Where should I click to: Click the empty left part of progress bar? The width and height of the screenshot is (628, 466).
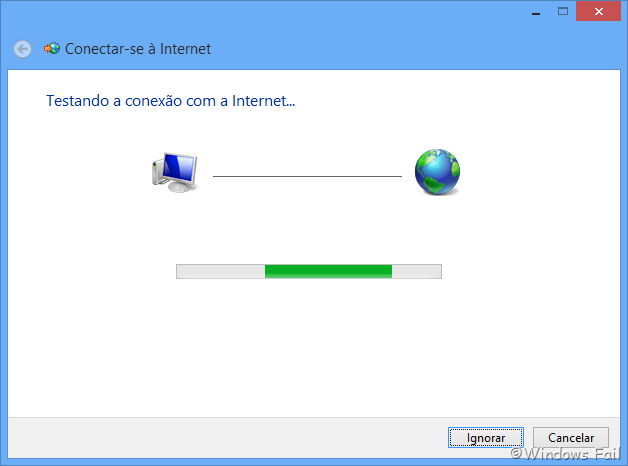[221, 271]
